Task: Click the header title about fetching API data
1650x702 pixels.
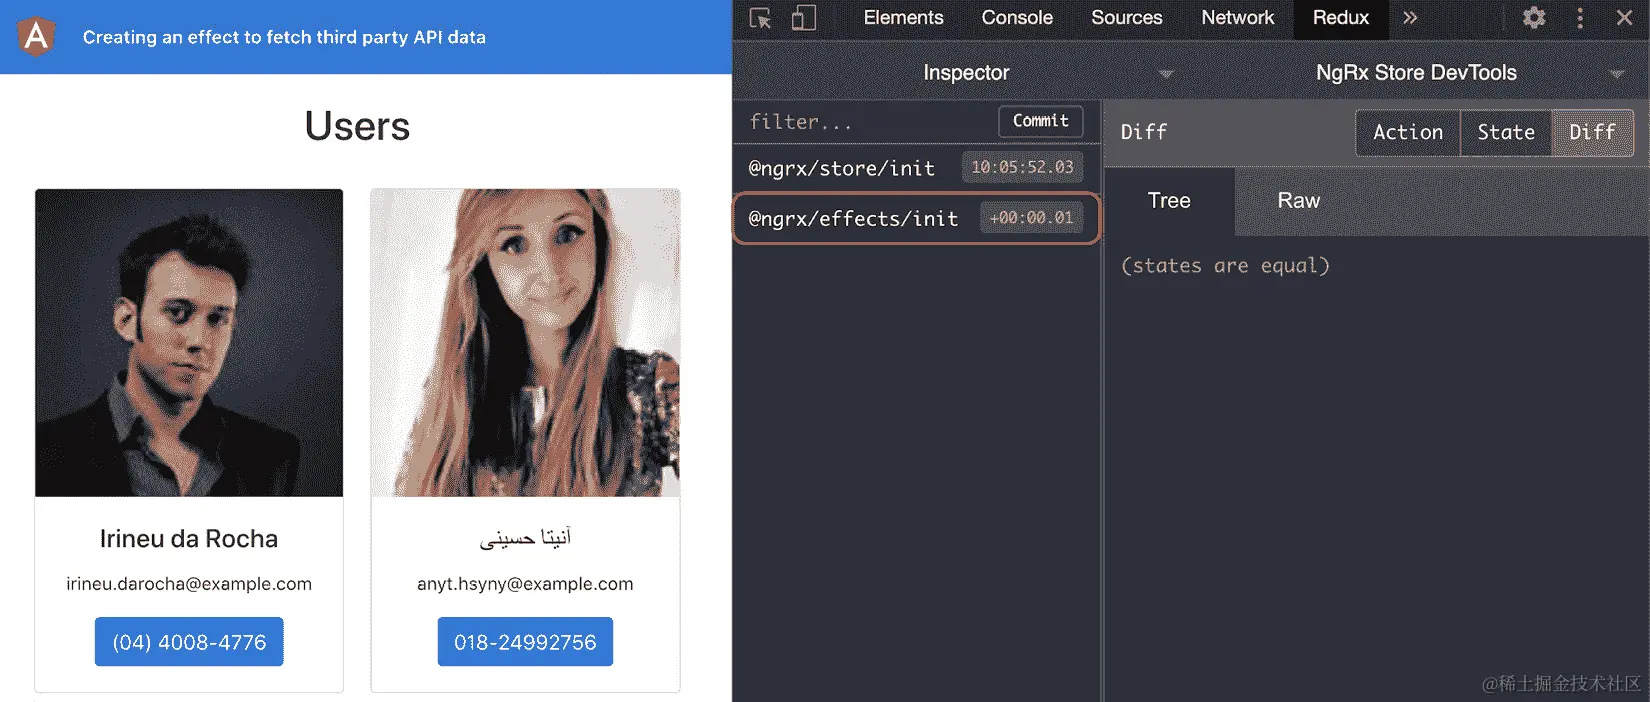Action: click(284, 37)
